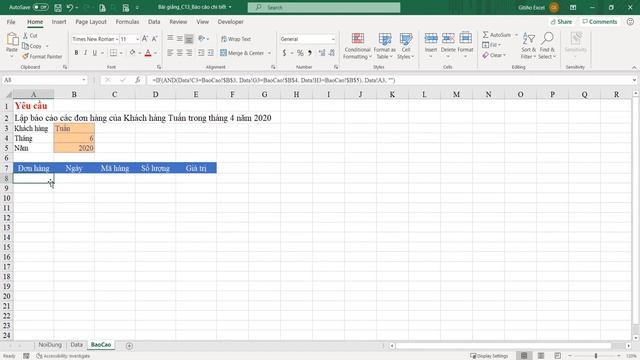
Task: Activate the Format Painter brush
Action: coord(25,56)
